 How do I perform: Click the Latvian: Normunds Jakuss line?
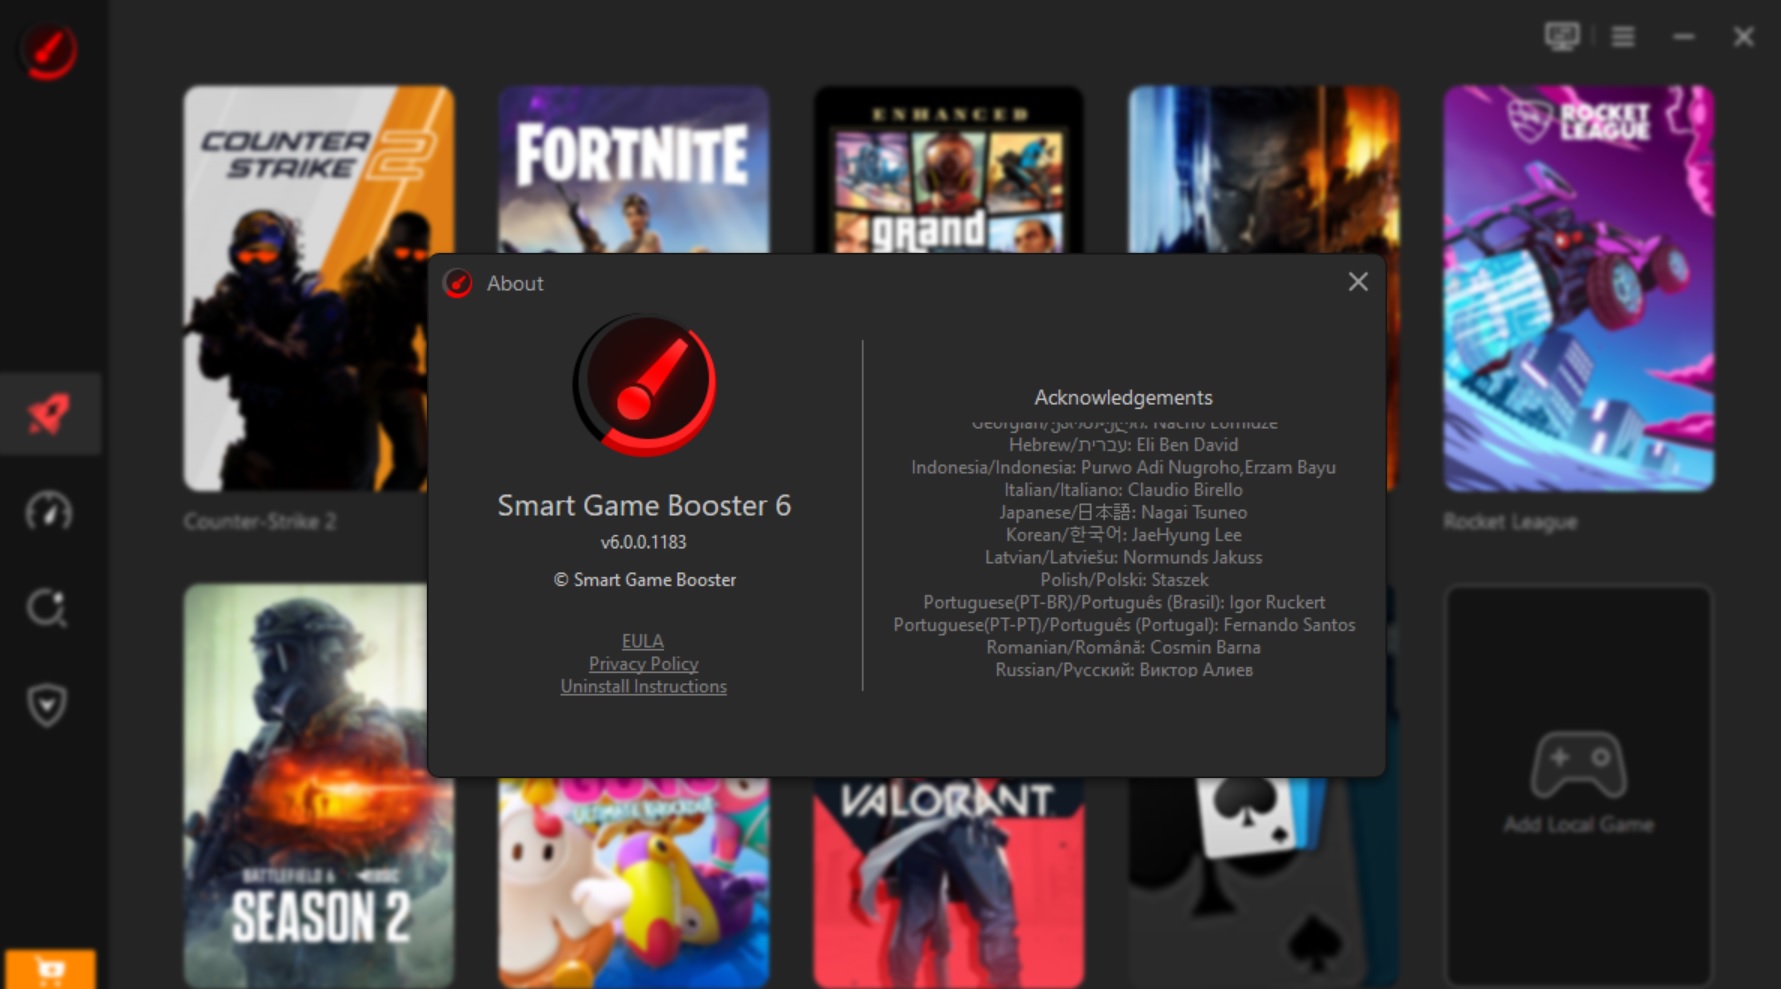tap(1123, 557)
